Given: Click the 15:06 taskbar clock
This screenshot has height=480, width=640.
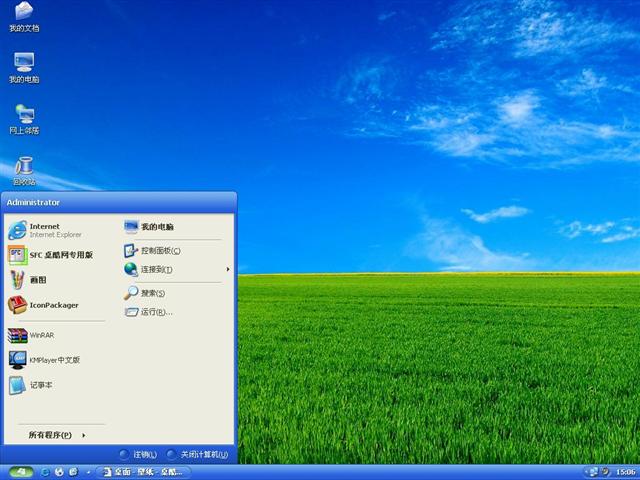Looking at the screenshot, I should [x=625, y=472].
